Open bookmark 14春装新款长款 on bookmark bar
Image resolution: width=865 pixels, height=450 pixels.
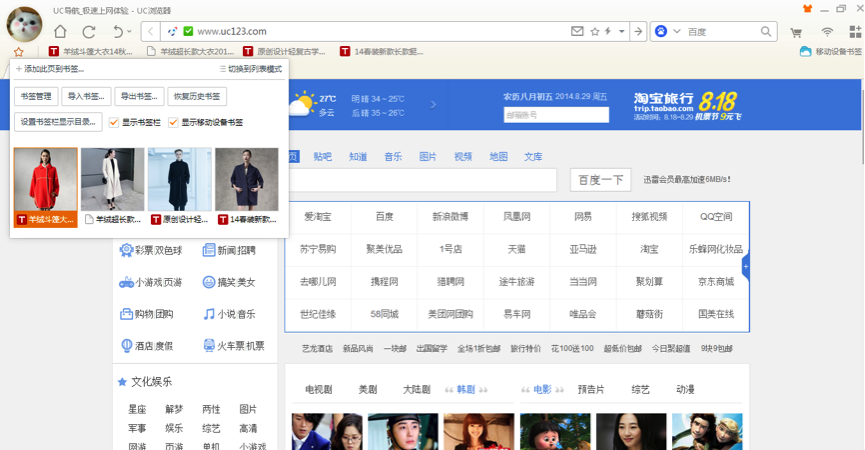382,51
